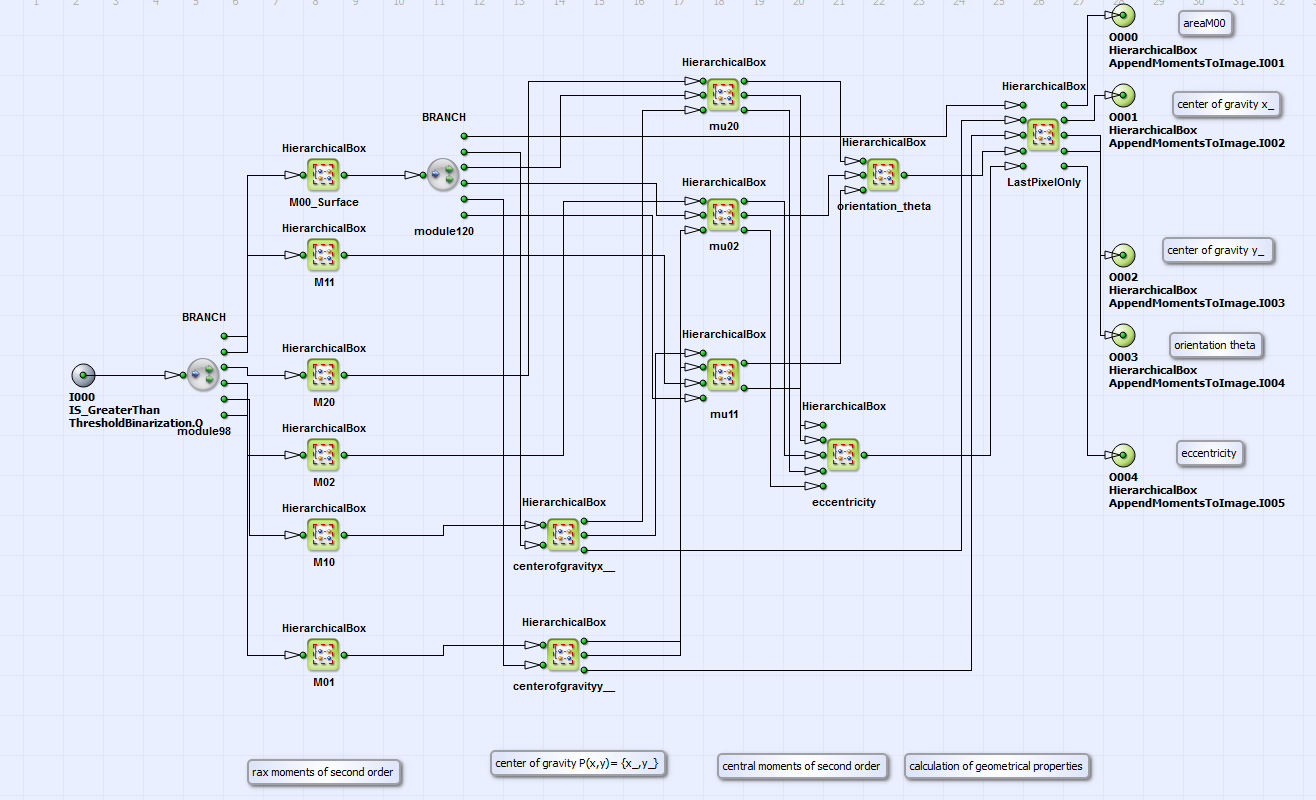The height and width of the screenshot is (800, 1316).
Task: Click the 'orientation theta' comment label
Action: 1215,346
